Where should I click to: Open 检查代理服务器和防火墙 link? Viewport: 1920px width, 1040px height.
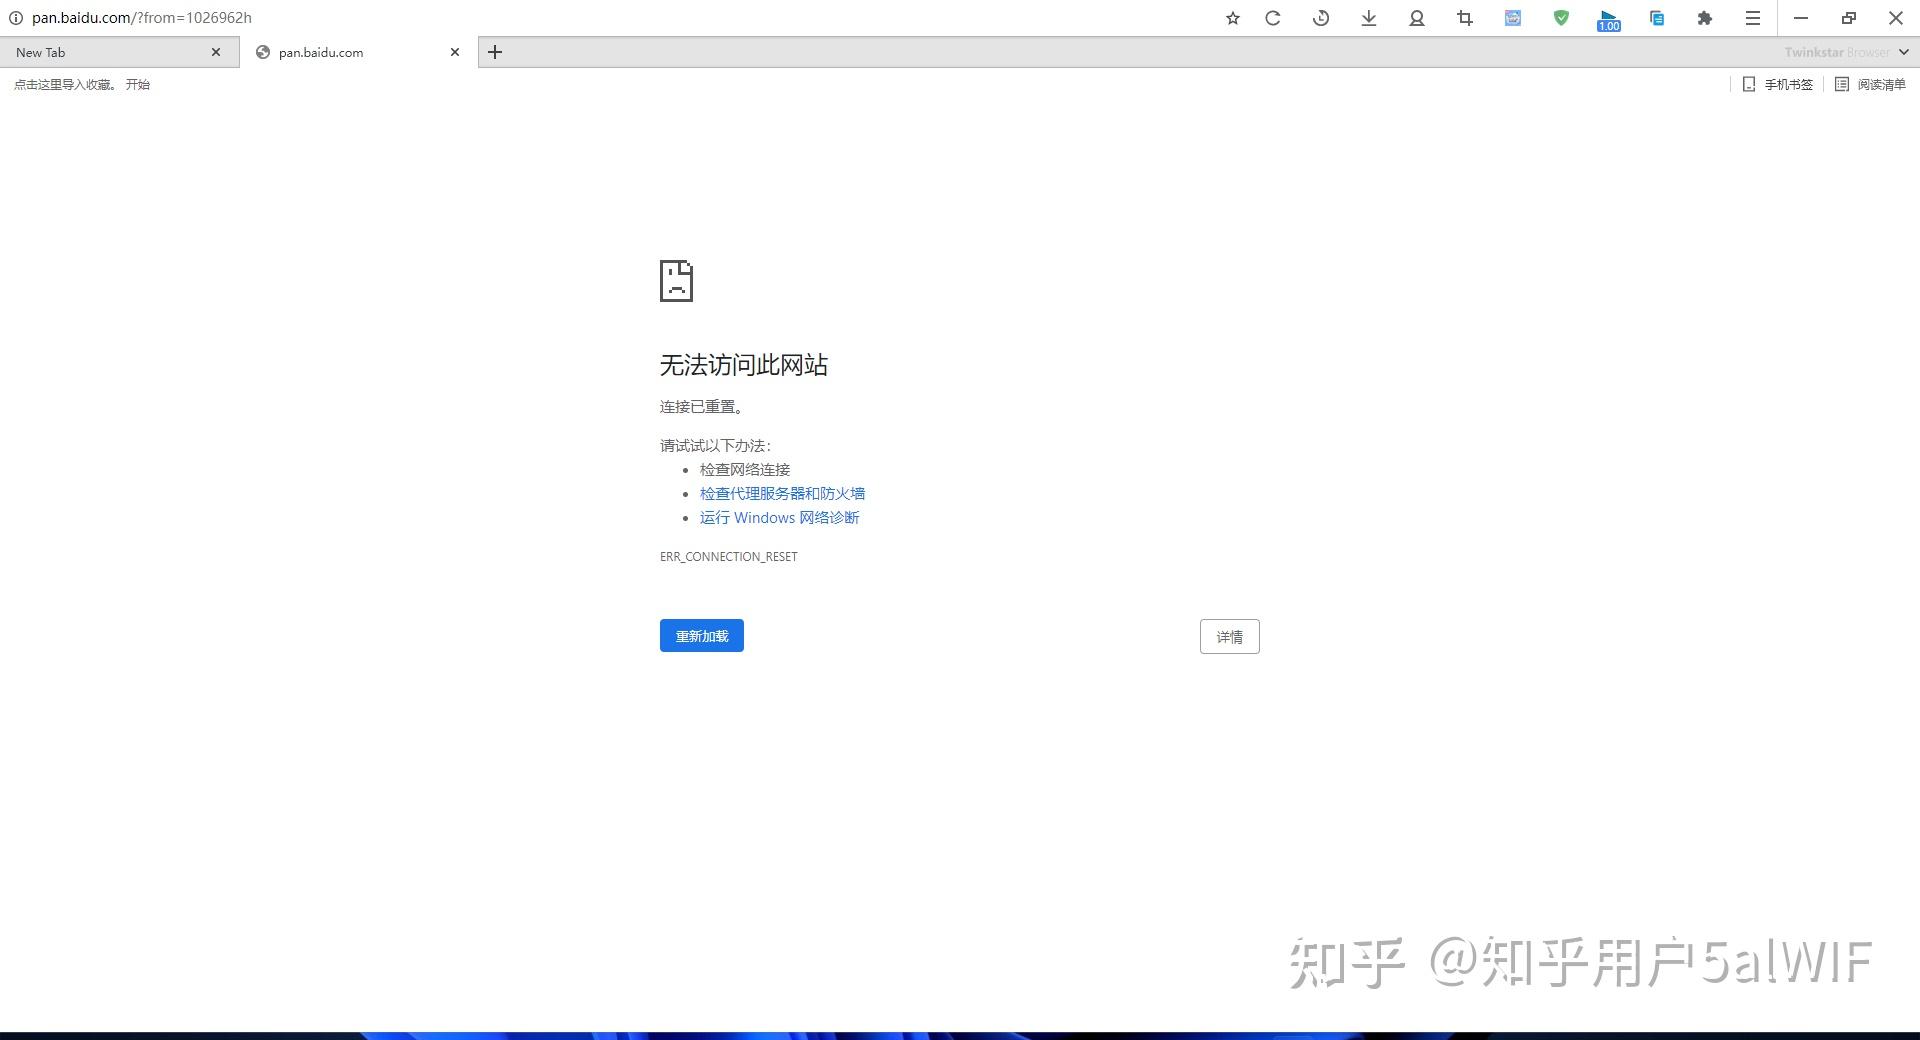pos(782,493)
